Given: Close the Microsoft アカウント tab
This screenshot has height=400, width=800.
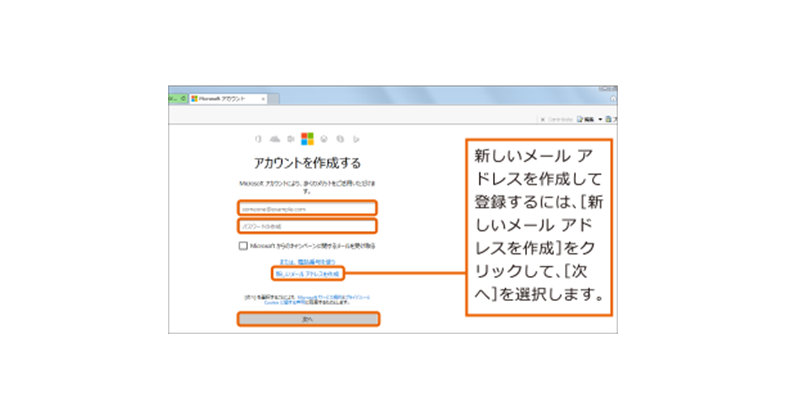Looking at the screenshot, I should tap(263, 98).
